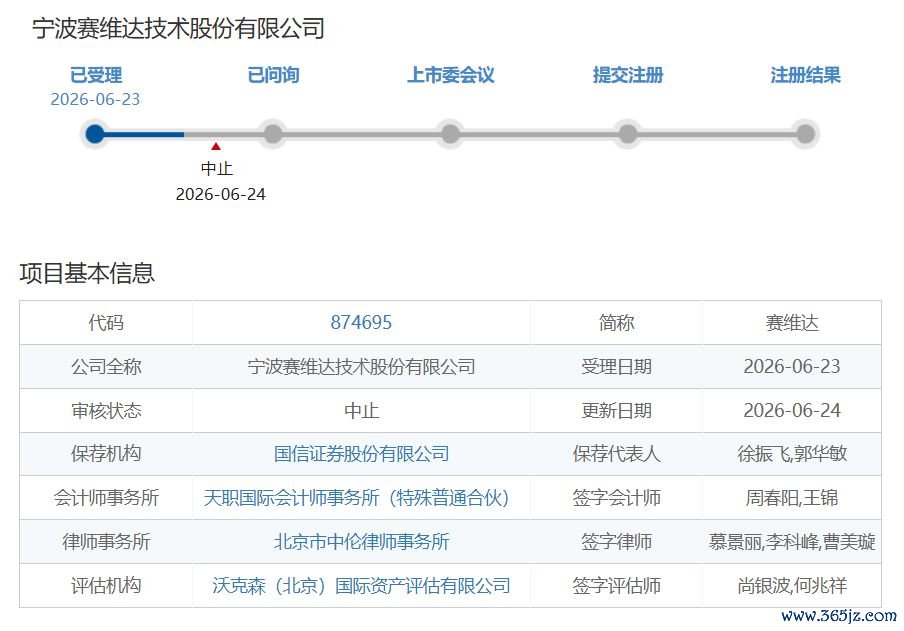Select the 已受理 stage label
Screen dimensions: 904x631
click(x=96, y=75)
